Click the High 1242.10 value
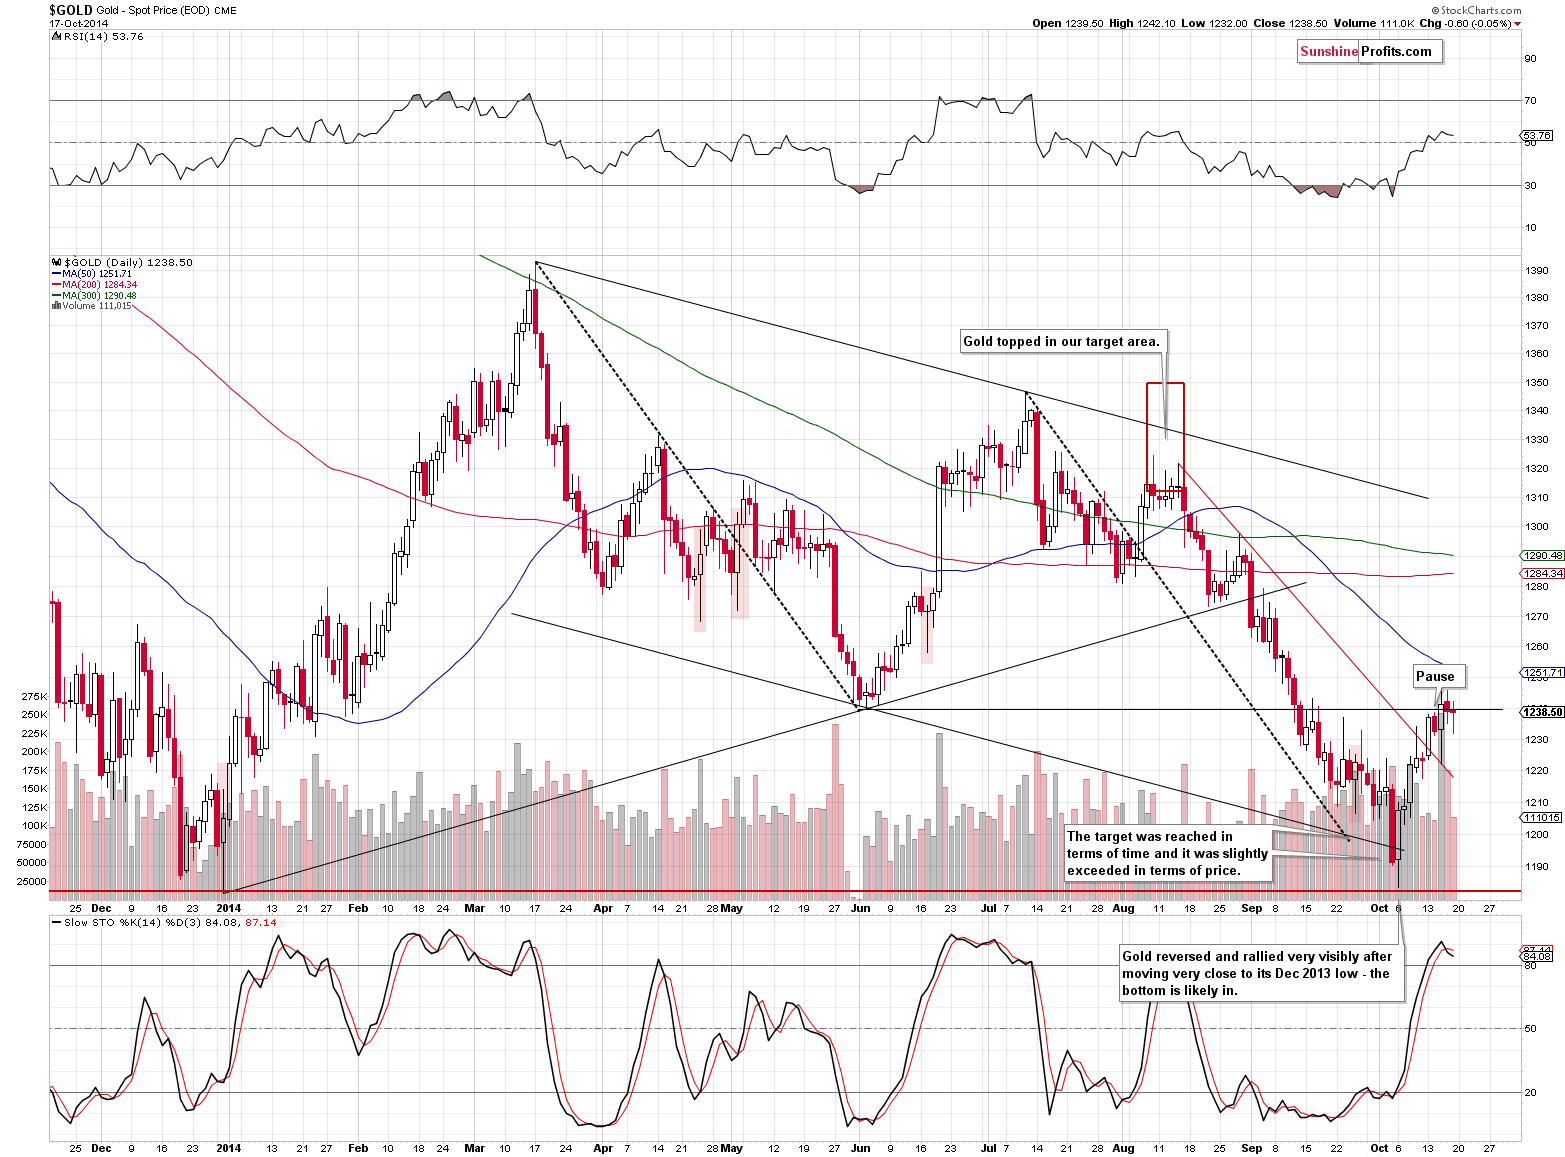The image size is (1565, 1157). (x=1143, y=23)
